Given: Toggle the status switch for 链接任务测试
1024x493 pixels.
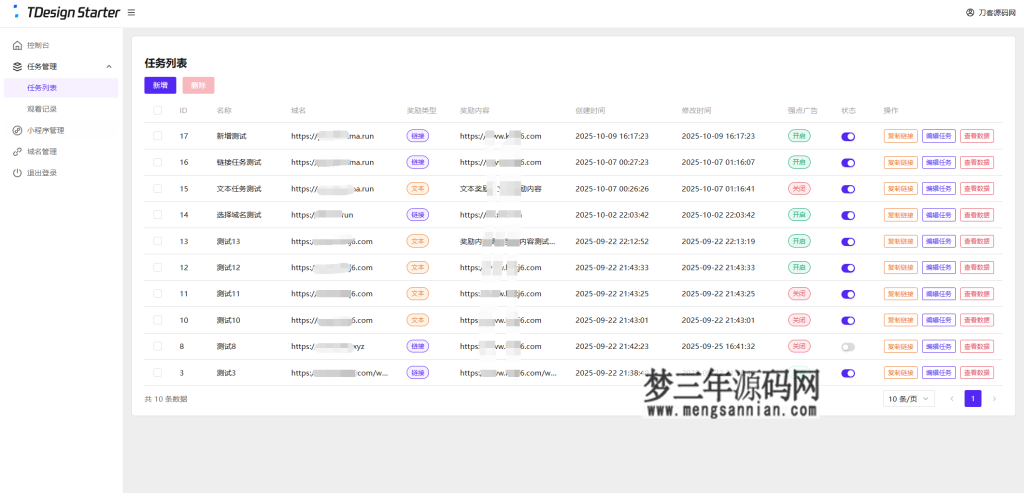Looking at the screenshot, I should (x=848, y=163).
